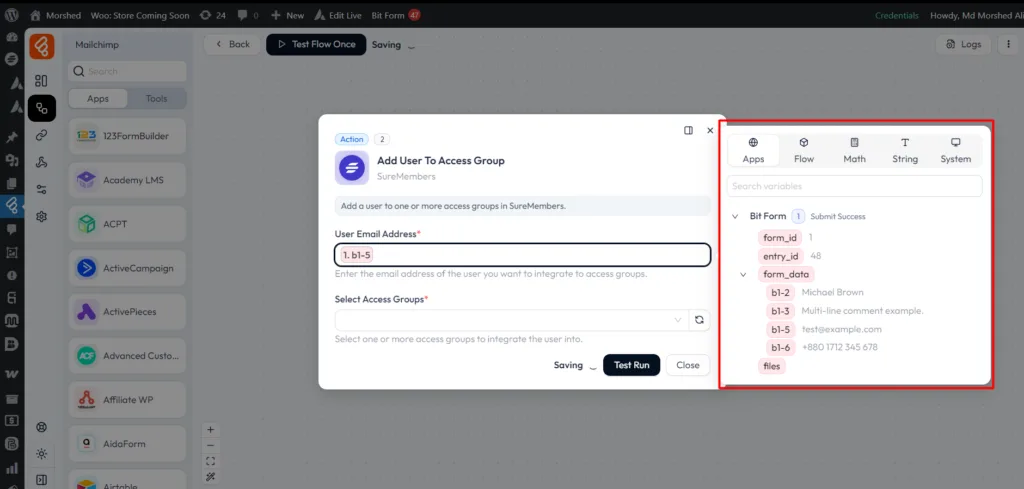Click Credentials link in admin bar
The width and height of the screenshot is (1024, 489).
pyautogui.click(x=897, y=15)
